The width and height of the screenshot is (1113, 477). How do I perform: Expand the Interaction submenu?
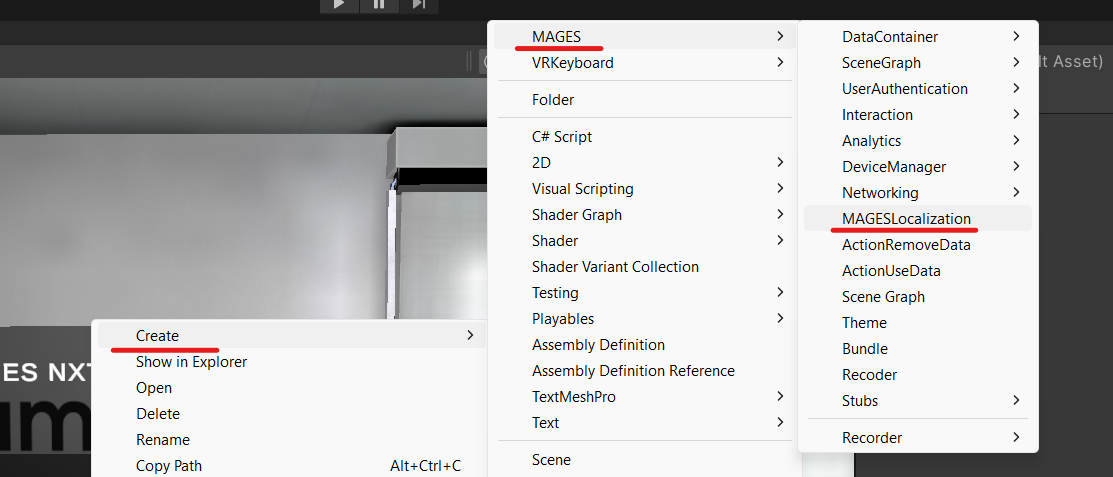click(918, 114)
